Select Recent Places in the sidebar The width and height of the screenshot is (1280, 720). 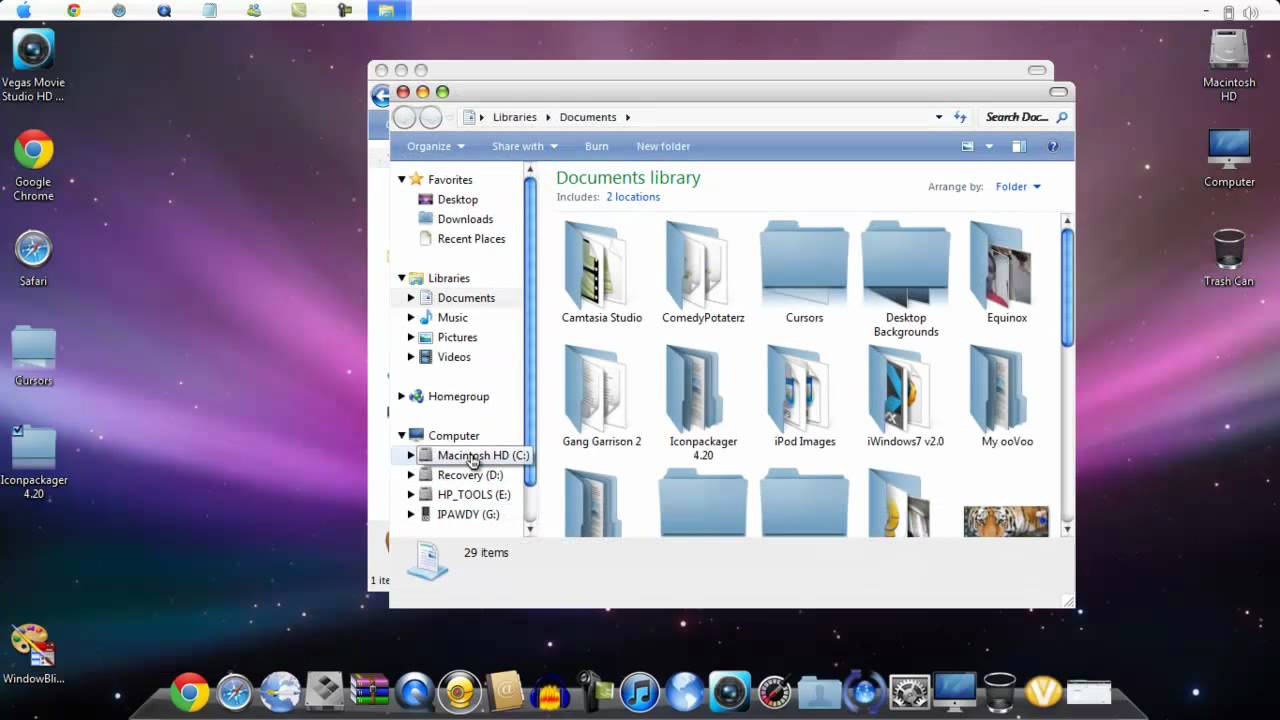[471, 239]
